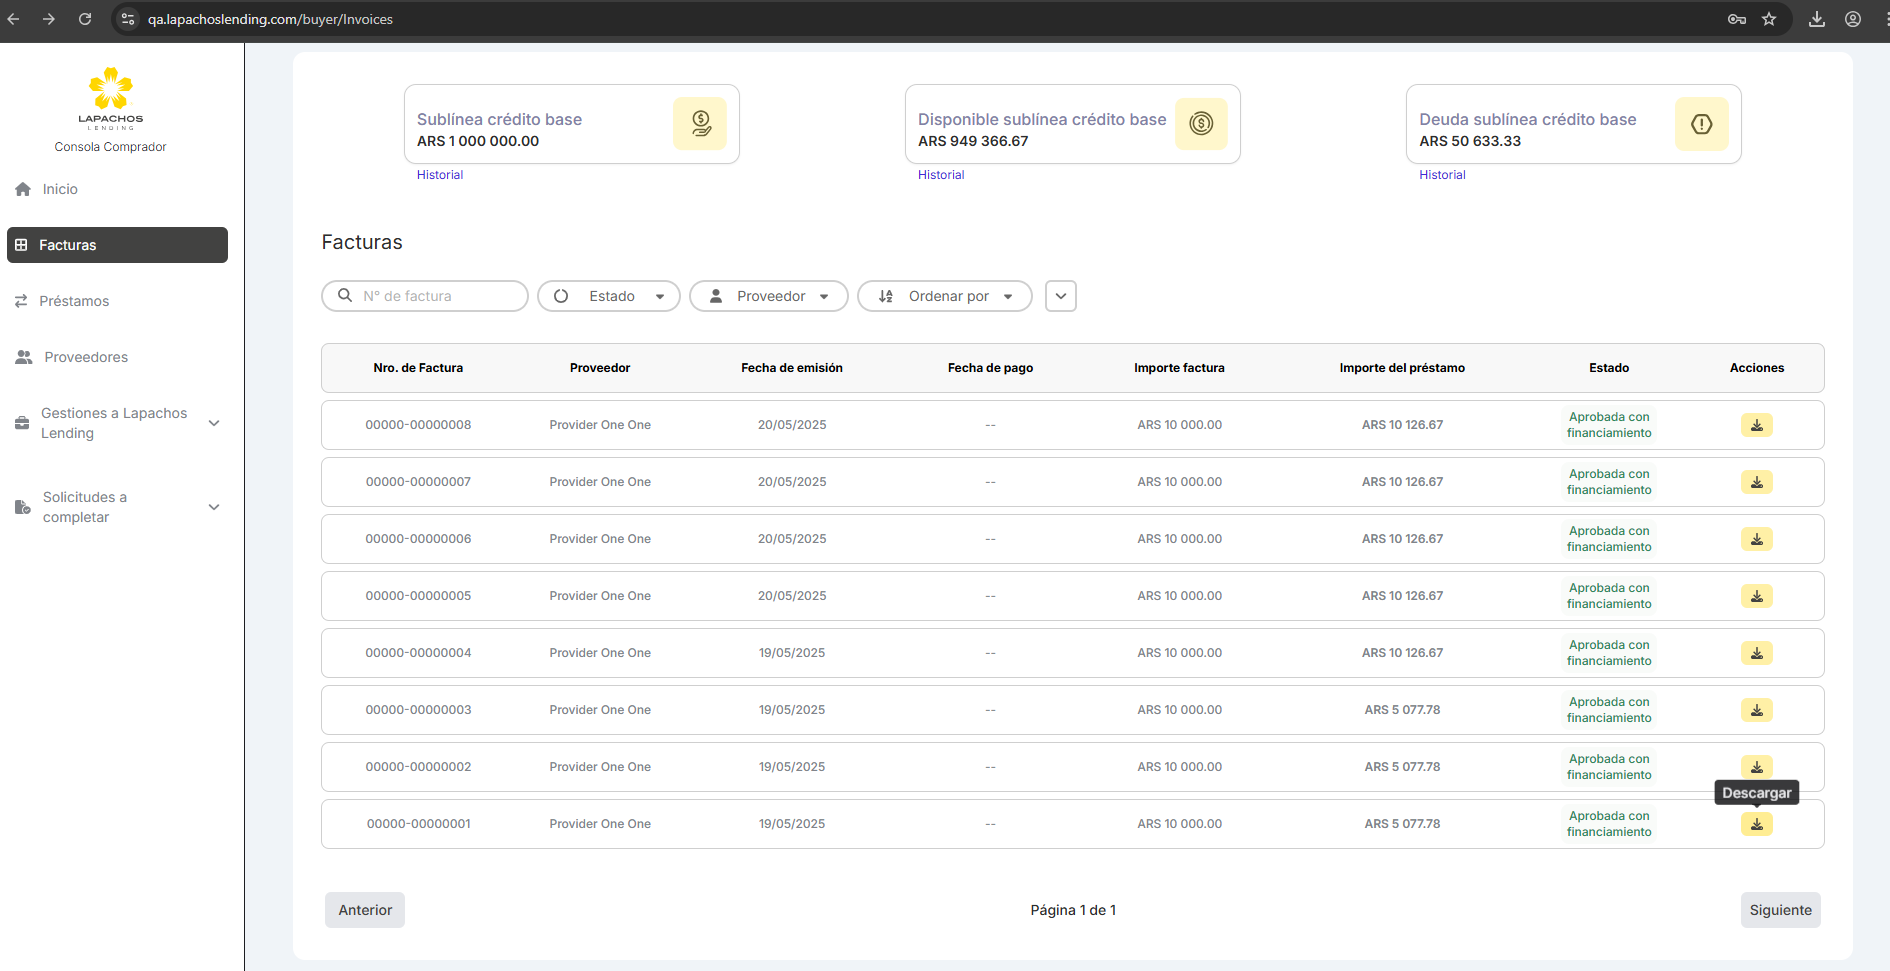This screenshot has height=971, width=1890.
Task: Expand additional filters chevron button
Action: [1061, 296]
